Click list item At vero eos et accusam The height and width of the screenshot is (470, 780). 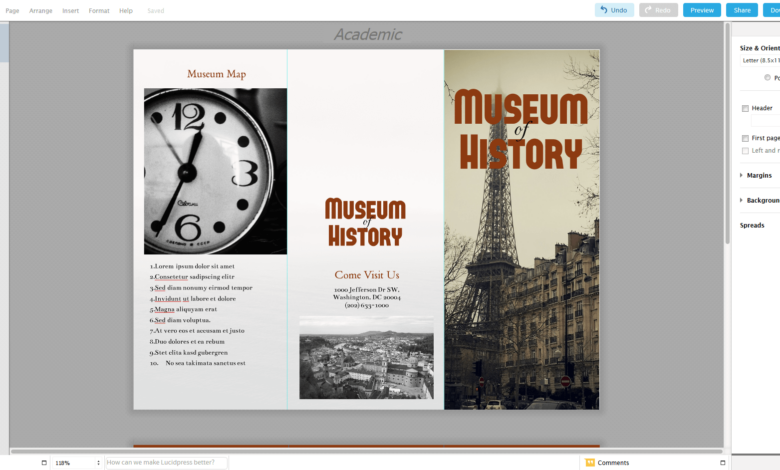click(x=197, y=331)
